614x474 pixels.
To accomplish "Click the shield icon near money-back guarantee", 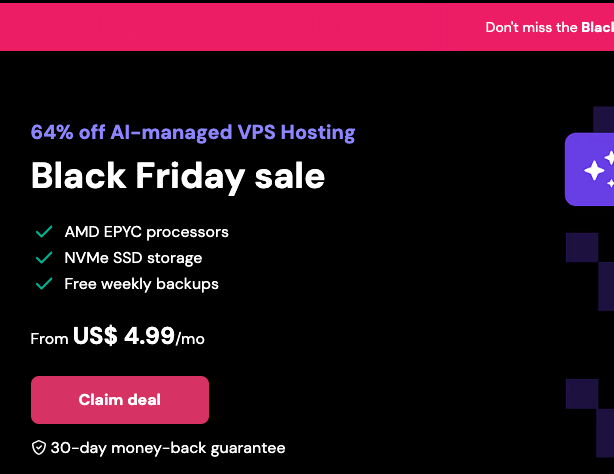I will coord(39,448).
